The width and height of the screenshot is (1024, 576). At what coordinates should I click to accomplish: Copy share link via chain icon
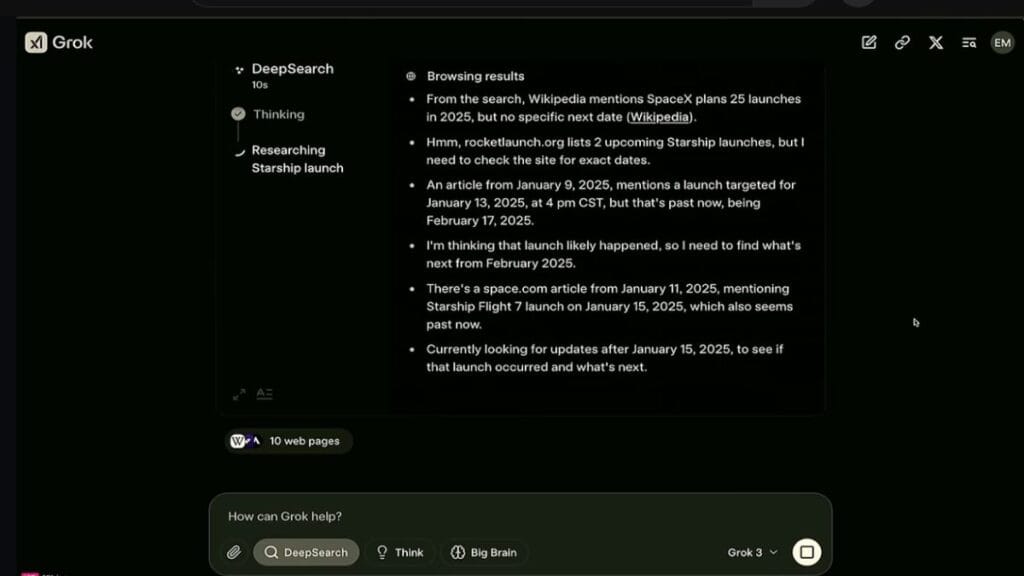[x=902, y=42]
